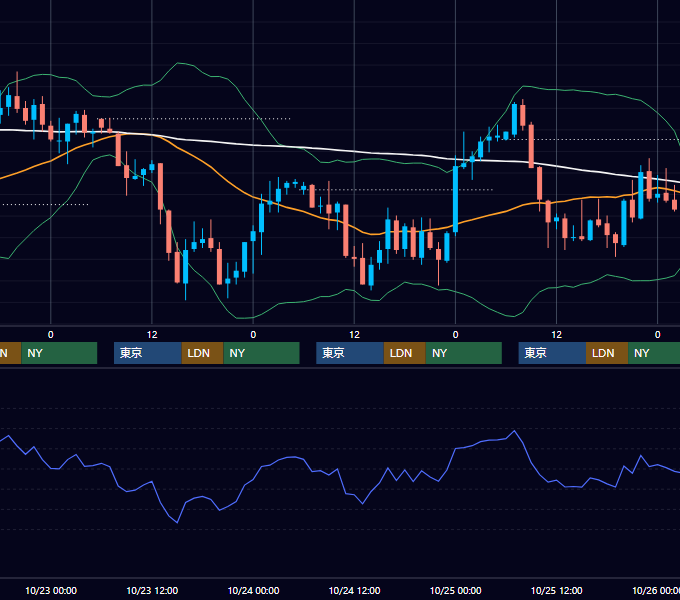This screenshot has height=600, width=680.
Task: Click the tall blue candle at 10/25 00:00
Action: pyautogui.click(x=455, y=199)
